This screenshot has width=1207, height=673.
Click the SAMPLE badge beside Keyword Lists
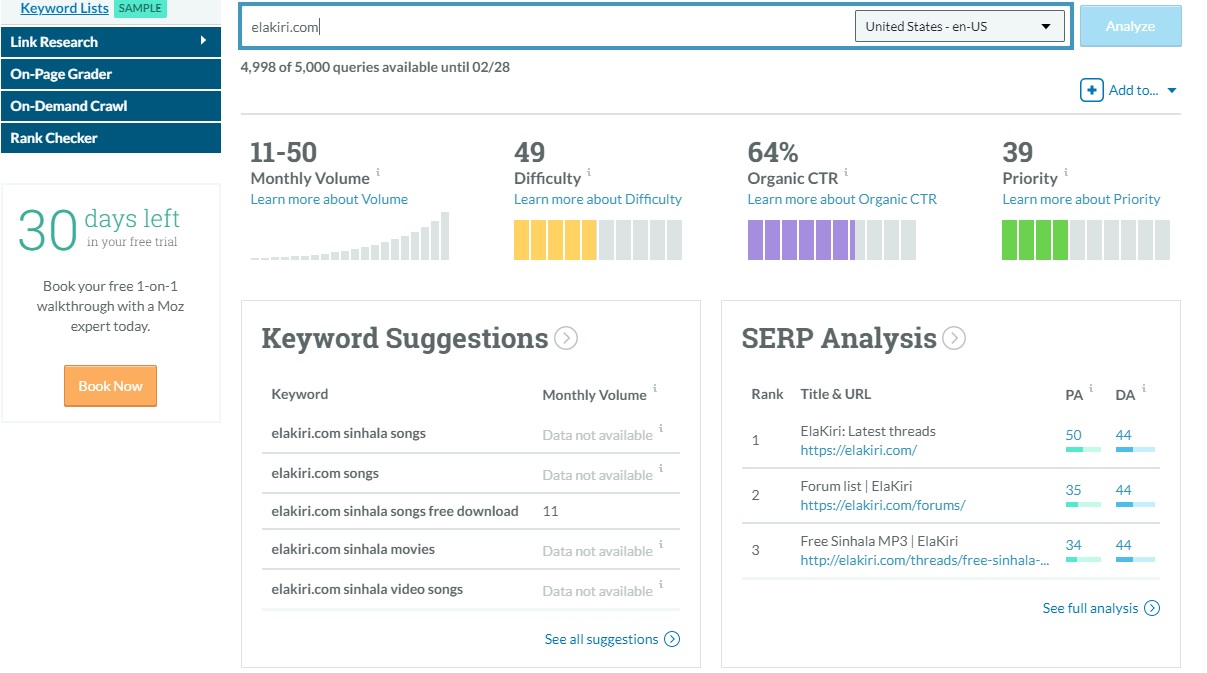click(x=140, y=8)
